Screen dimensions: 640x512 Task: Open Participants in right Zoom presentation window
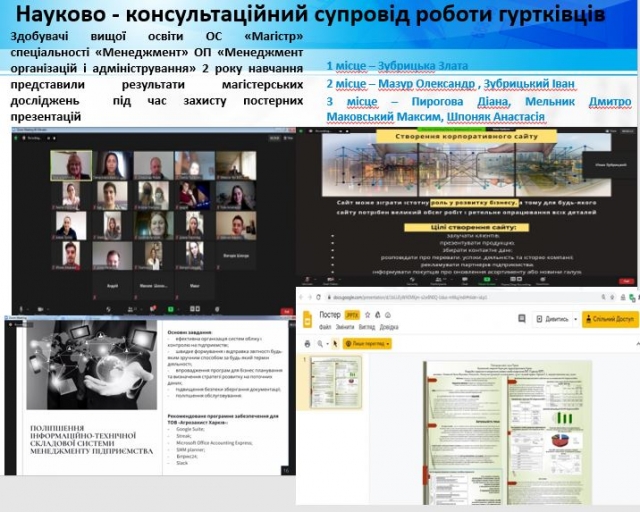(x=438, y=280)
